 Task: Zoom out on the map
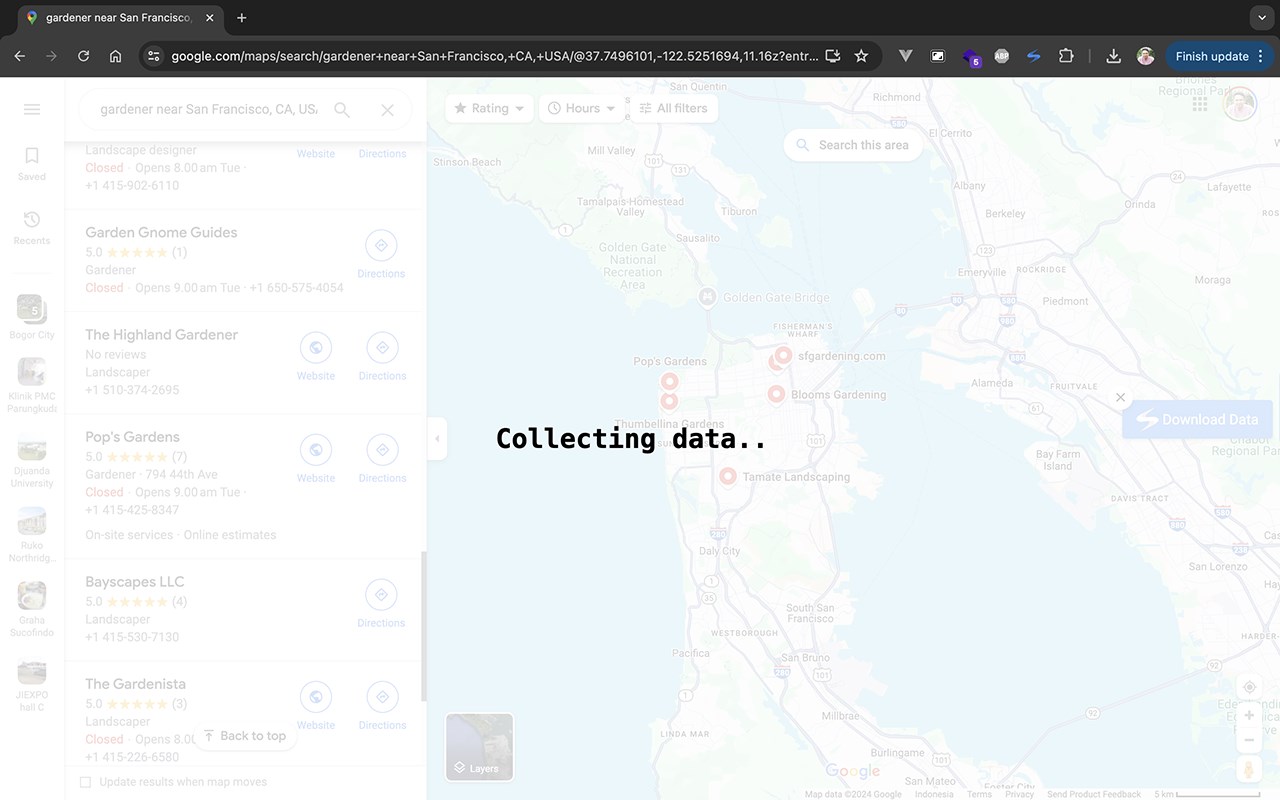(1249, 740)
